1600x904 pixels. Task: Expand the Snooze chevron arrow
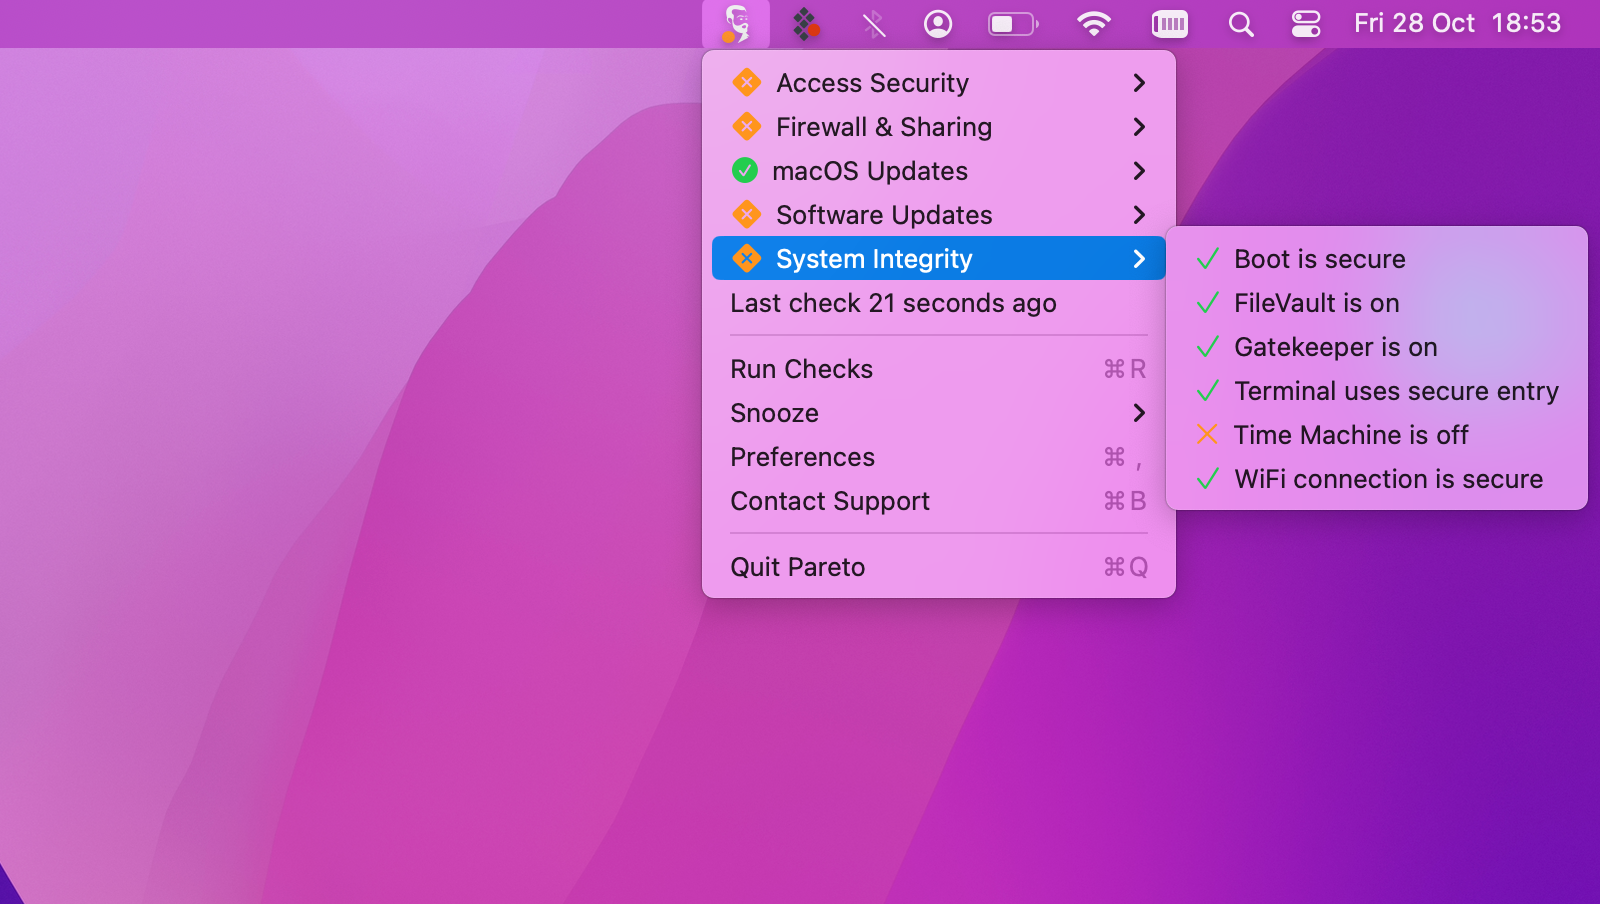pyautogui.click(x=1139, y=413)
